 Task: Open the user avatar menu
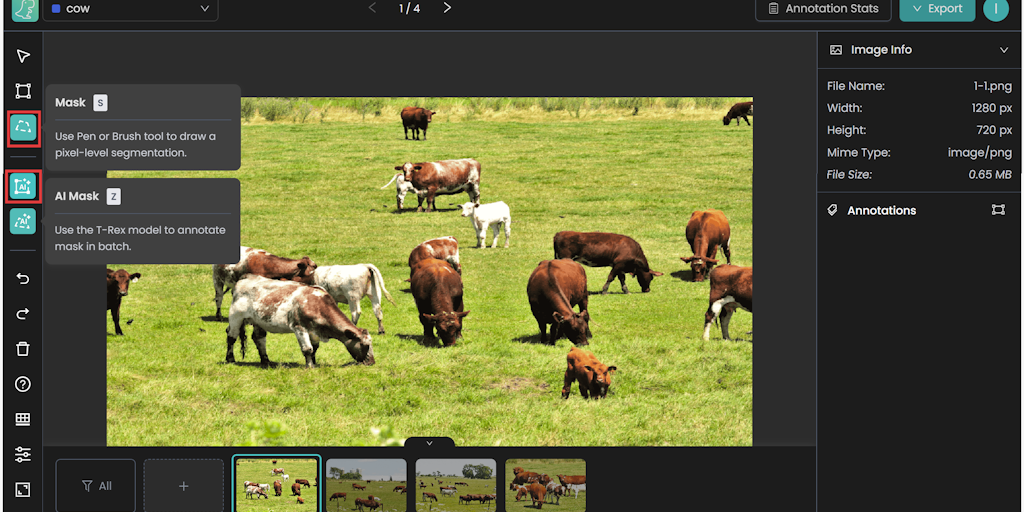tap(996, 8)
